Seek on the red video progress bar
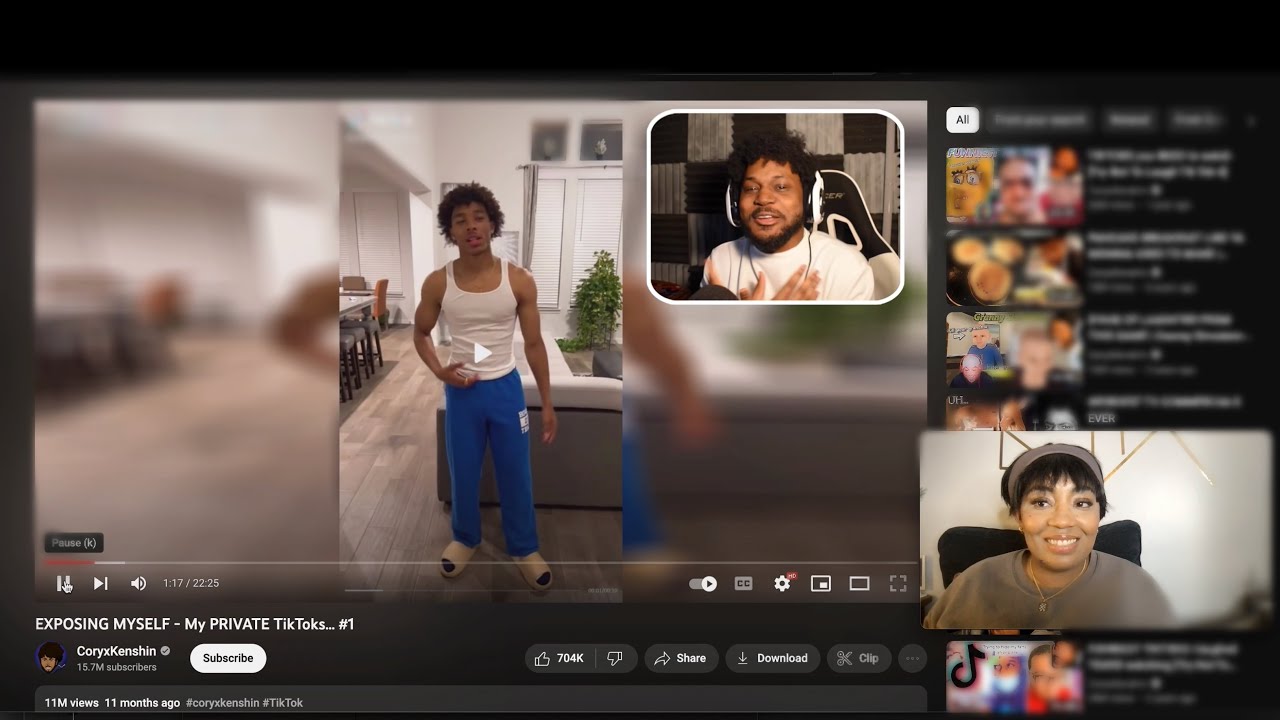This screenshot has height=720, width=1280. (69, 563)
